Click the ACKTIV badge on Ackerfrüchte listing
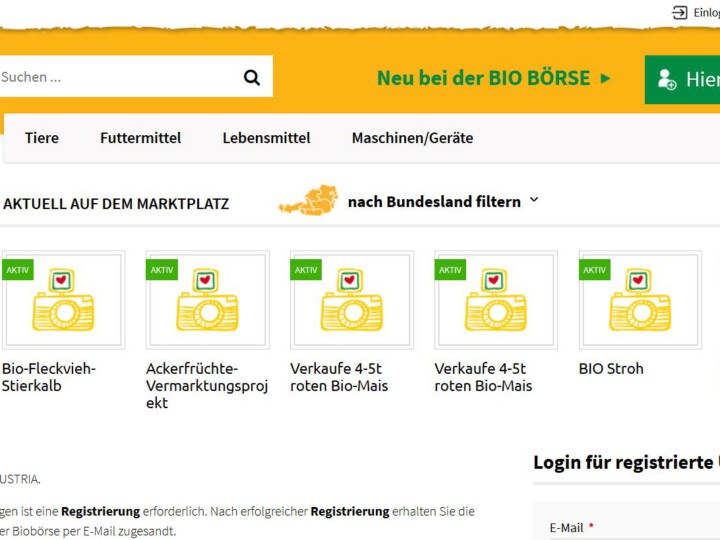This screenshot has width=720, height=540. 162,270
